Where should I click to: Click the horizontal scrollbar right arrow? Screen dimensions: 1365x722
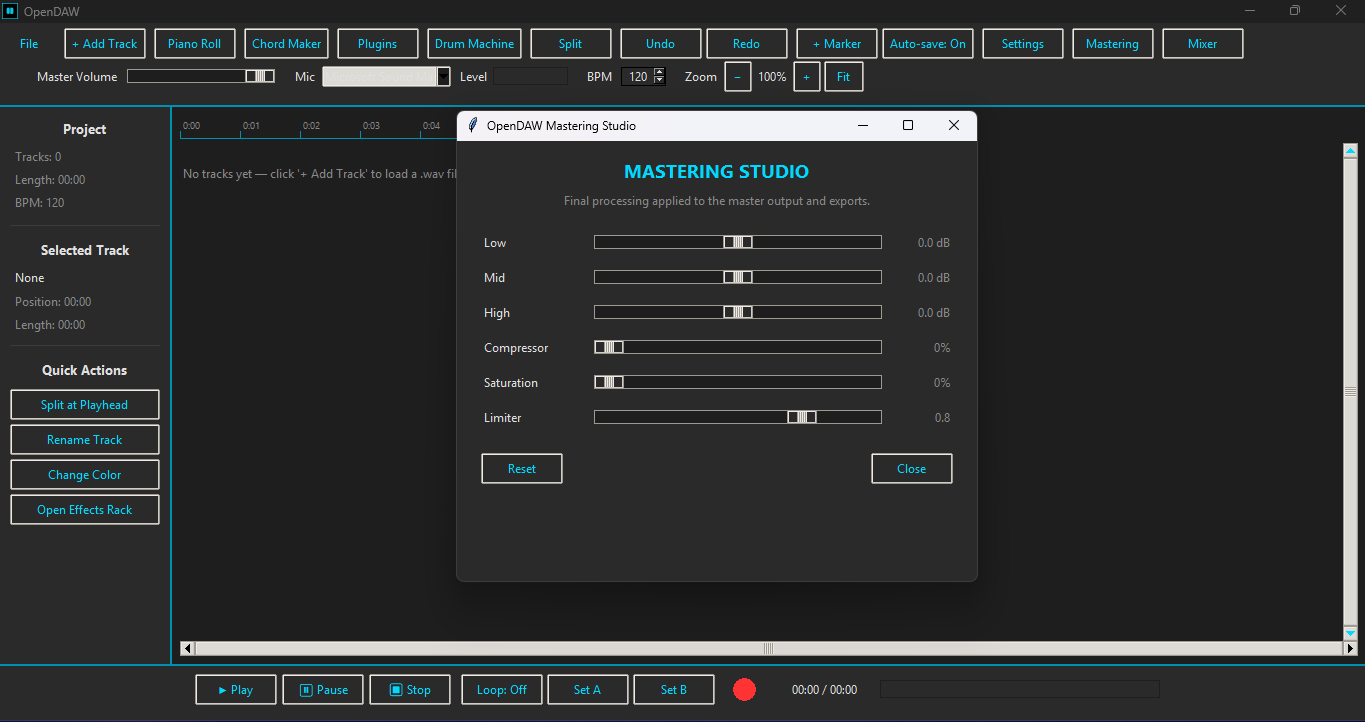pos(1350,648)
